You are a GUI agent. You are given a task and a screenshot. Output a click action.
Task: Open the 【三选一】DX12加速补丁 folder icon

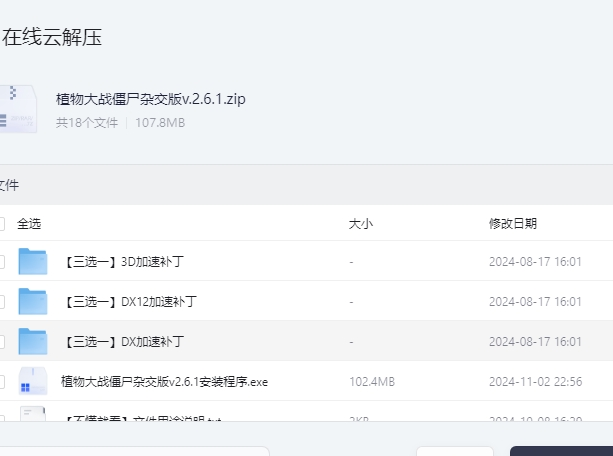(x=33, y=302)
